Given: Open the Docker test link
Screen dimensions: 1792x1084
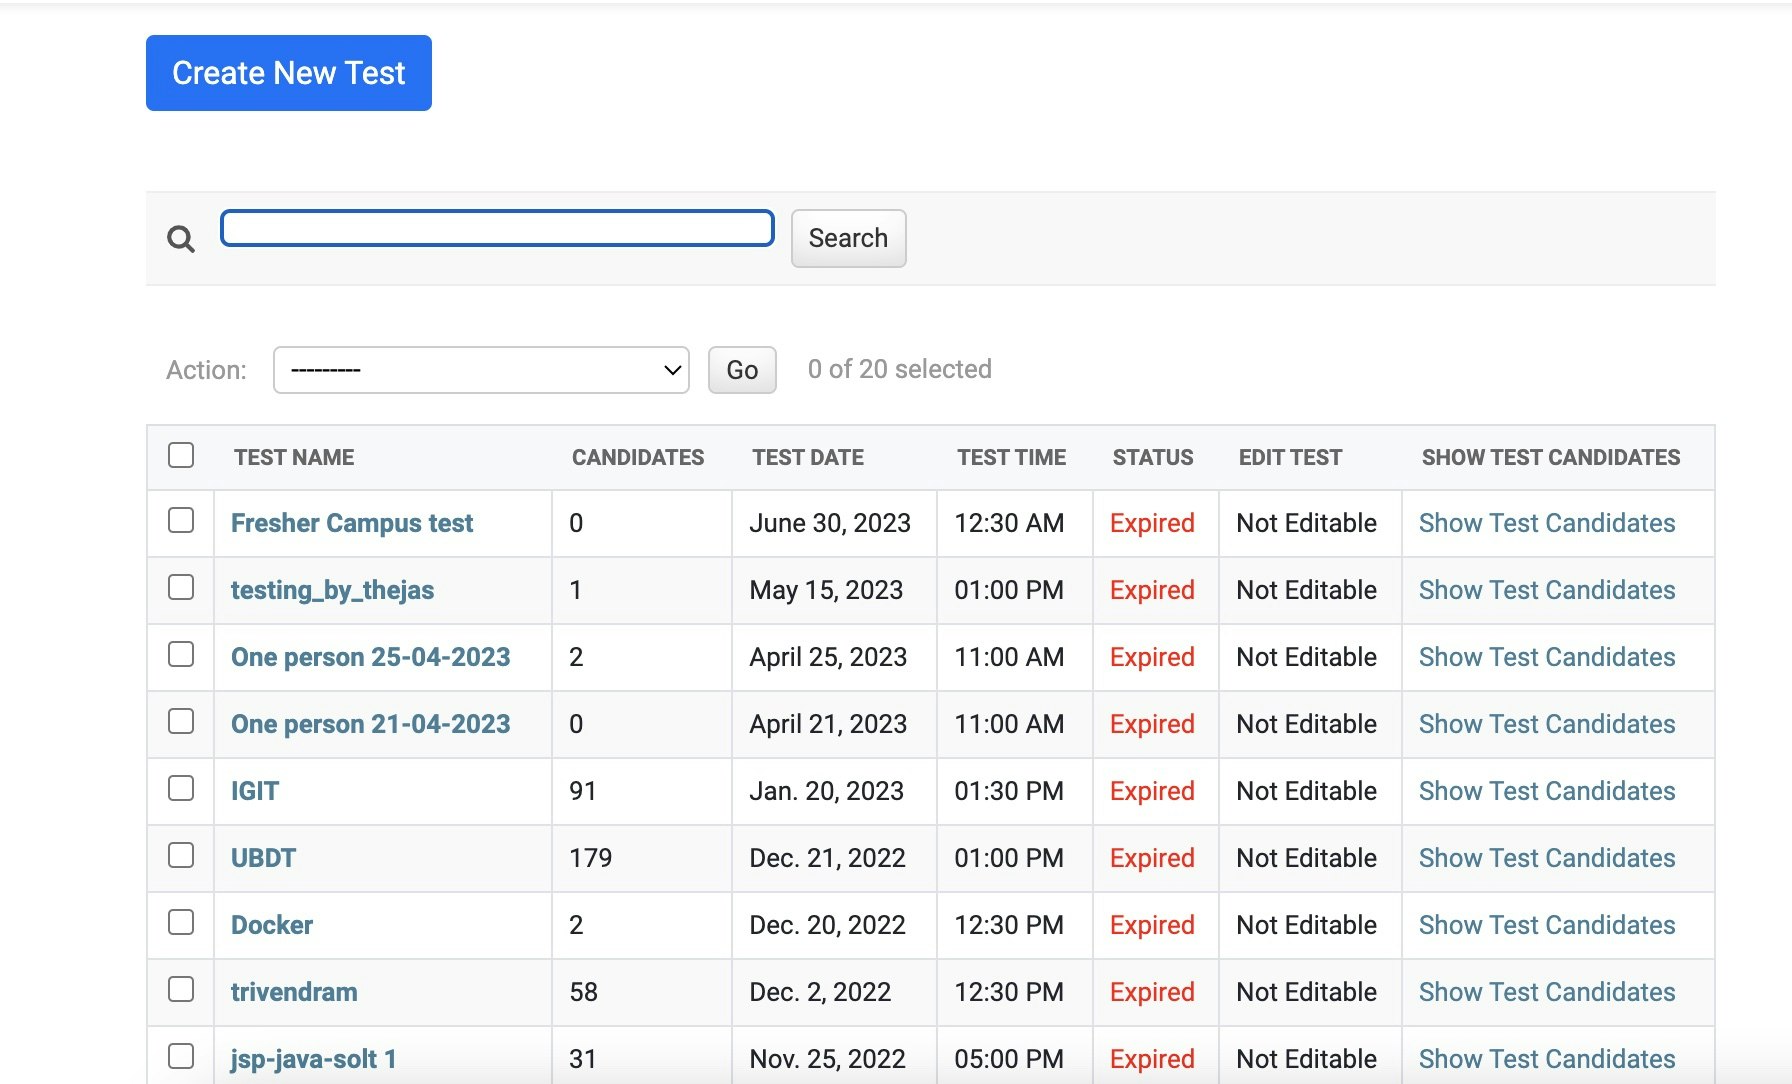Looking at the screenshot, I should [x=272, y=925].
